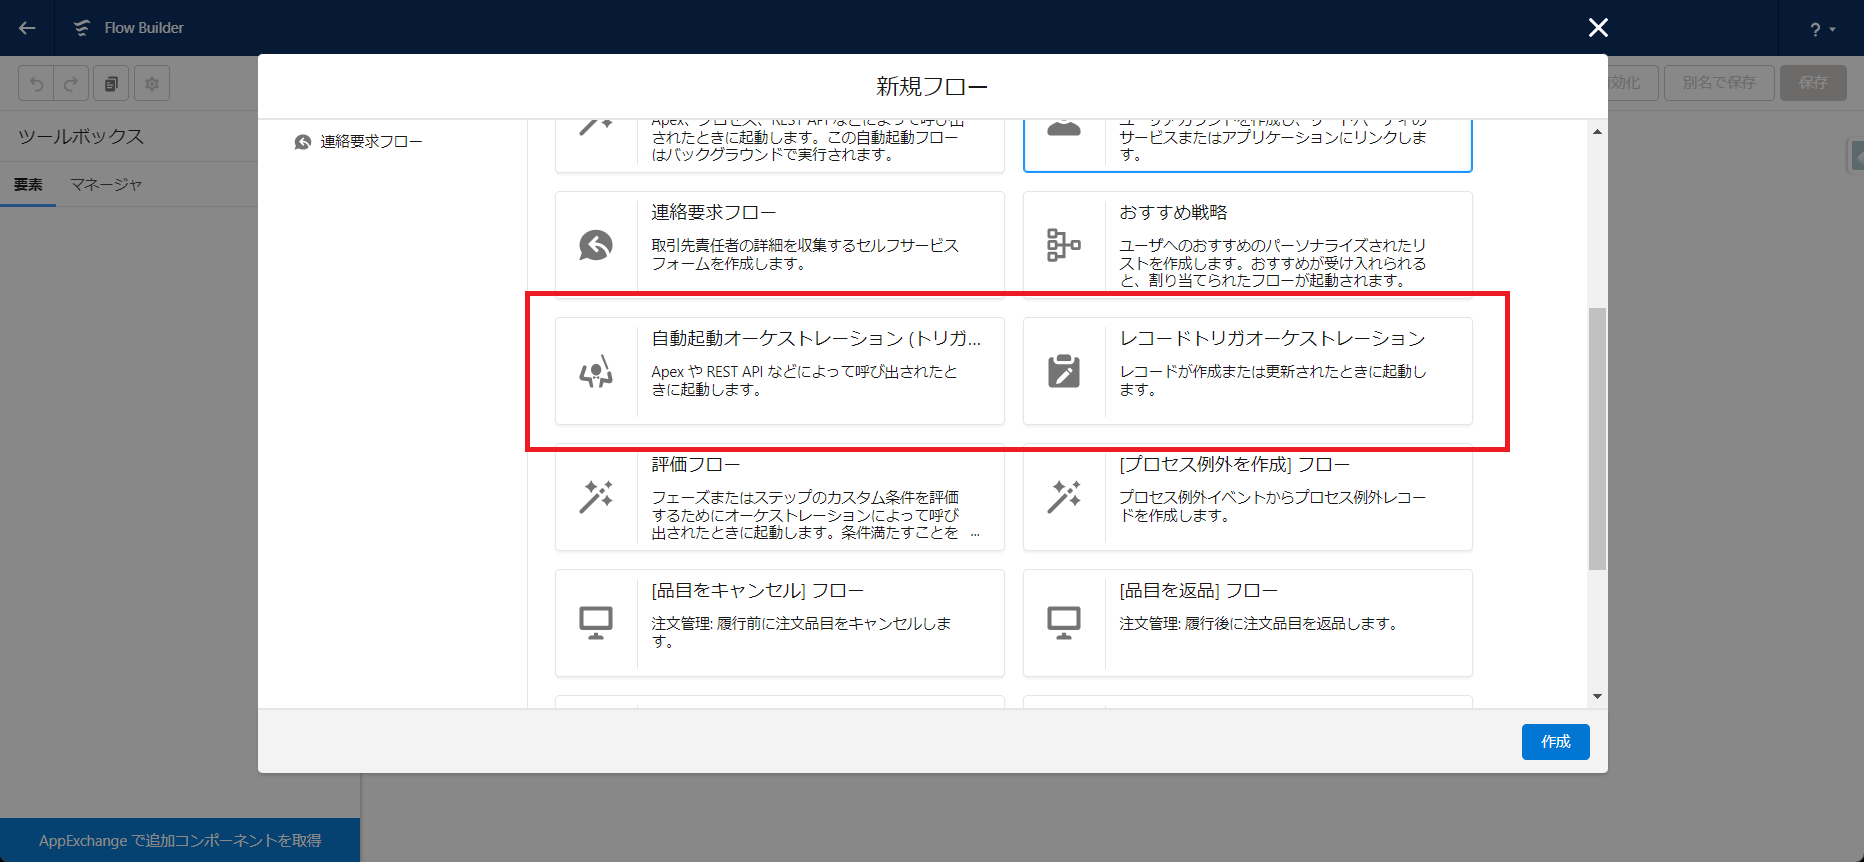Select the 自動起動オーケストレーション icon

coord(596,372)
